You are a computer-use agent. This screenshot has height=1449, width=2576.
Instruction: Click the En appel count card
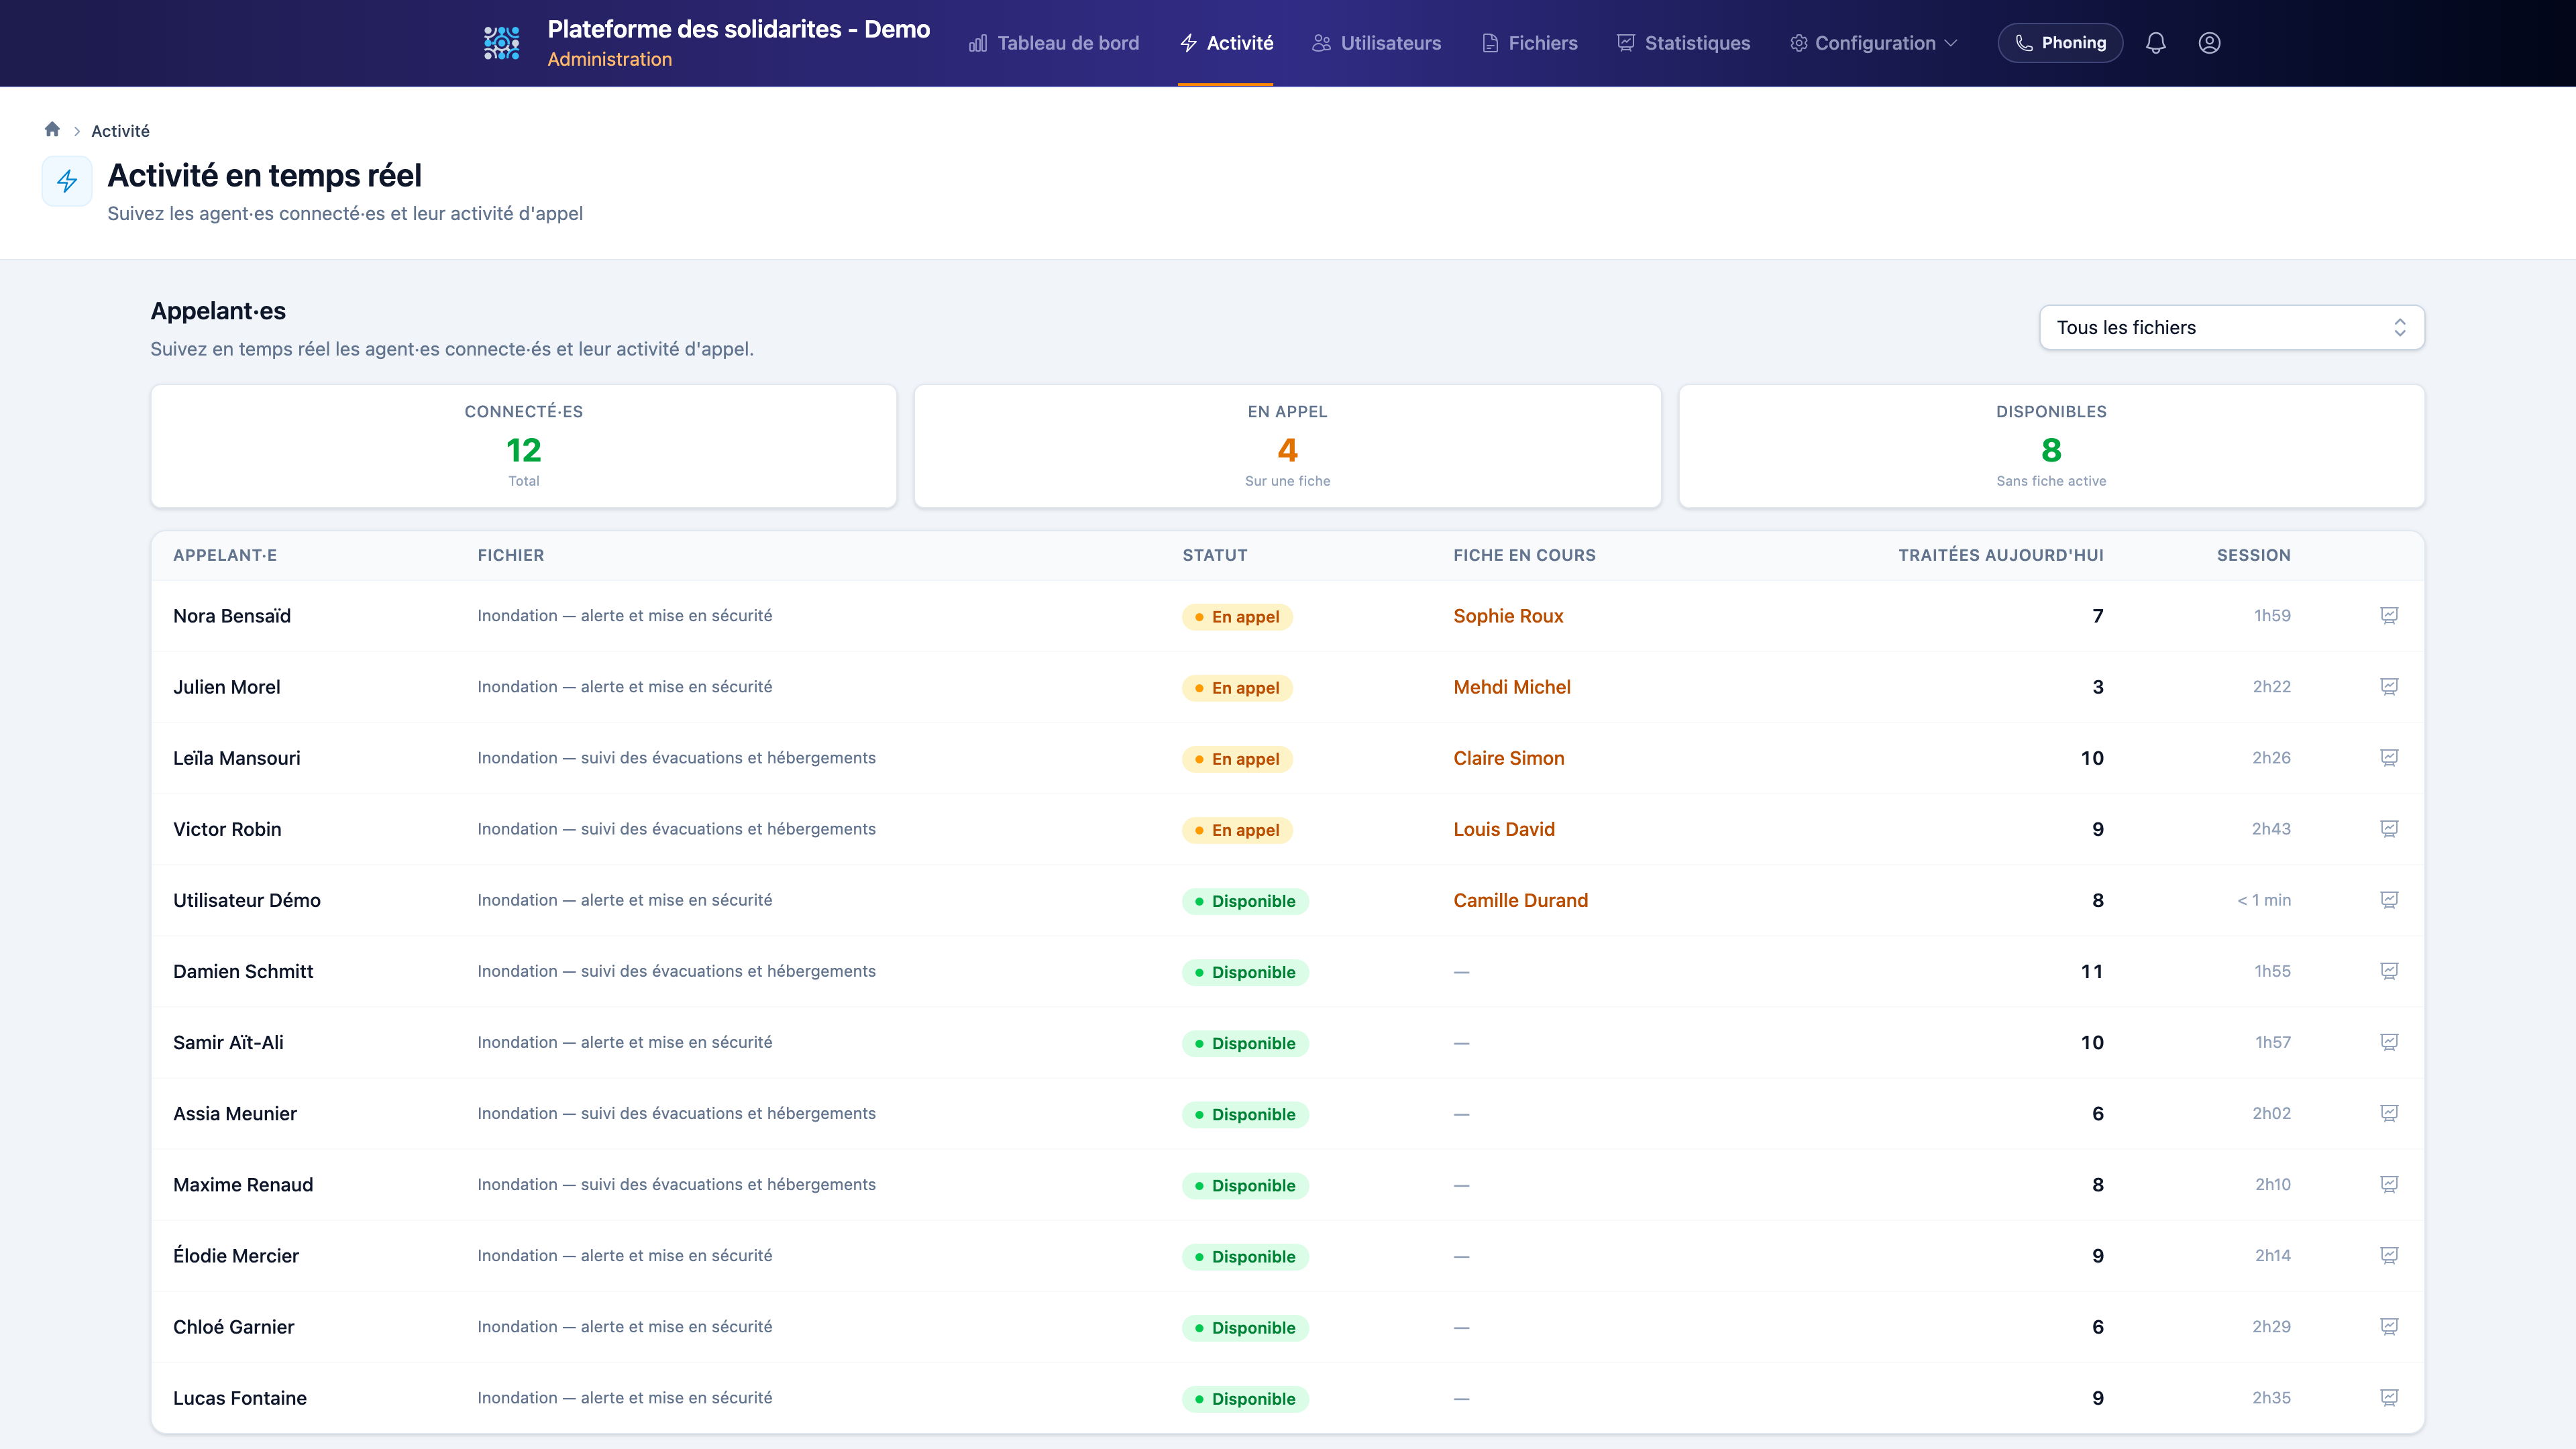pyautogui.click(x=1287, y=446)
